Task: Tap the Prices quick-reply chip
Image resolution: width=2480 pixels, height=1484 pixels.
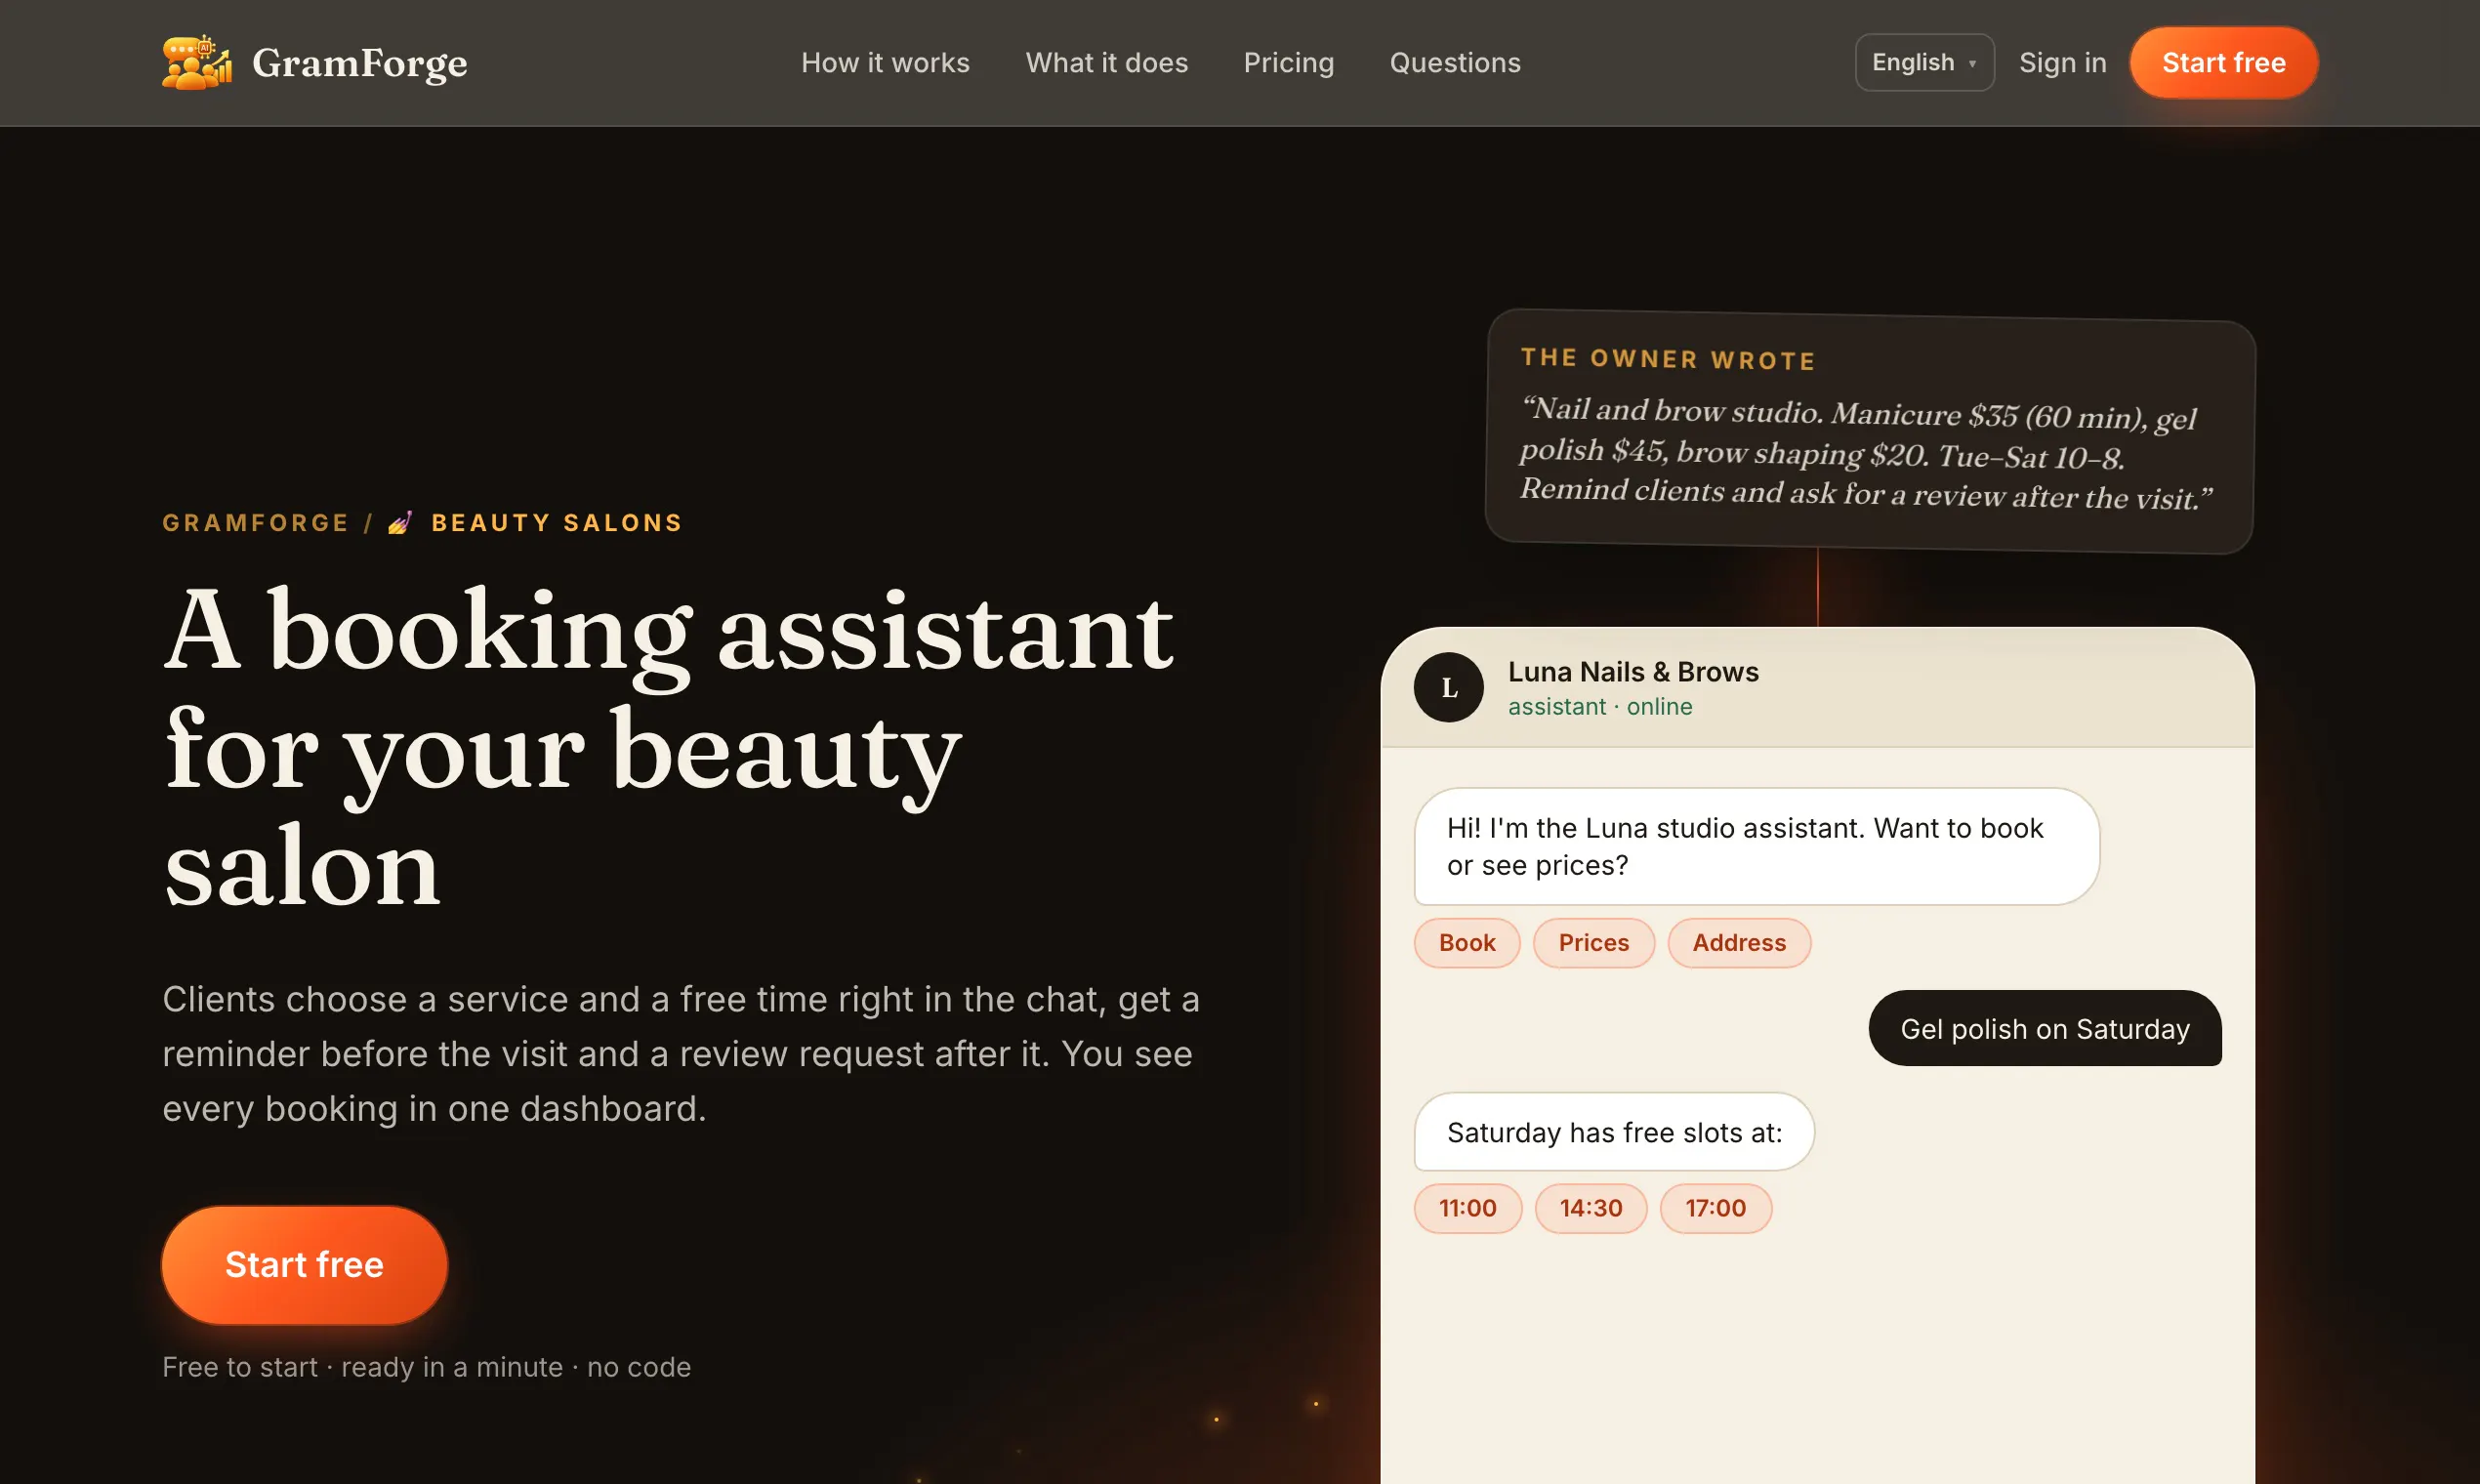Action: pos(1593,943)
